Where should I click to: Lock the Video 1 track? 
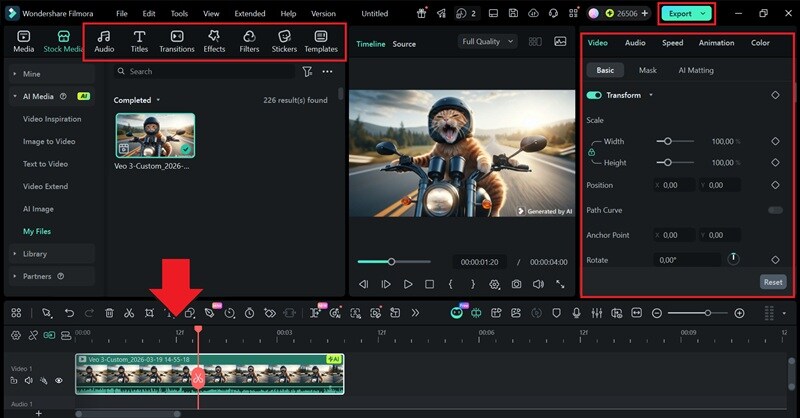[x=14, y=381]
